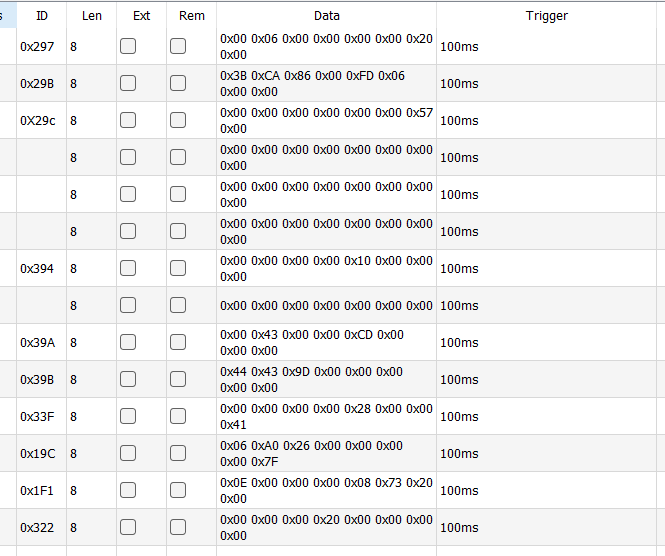Toggle Ext checkbox for ID 0x1F1
The image size is (665, 556).
tap(128, 490)
